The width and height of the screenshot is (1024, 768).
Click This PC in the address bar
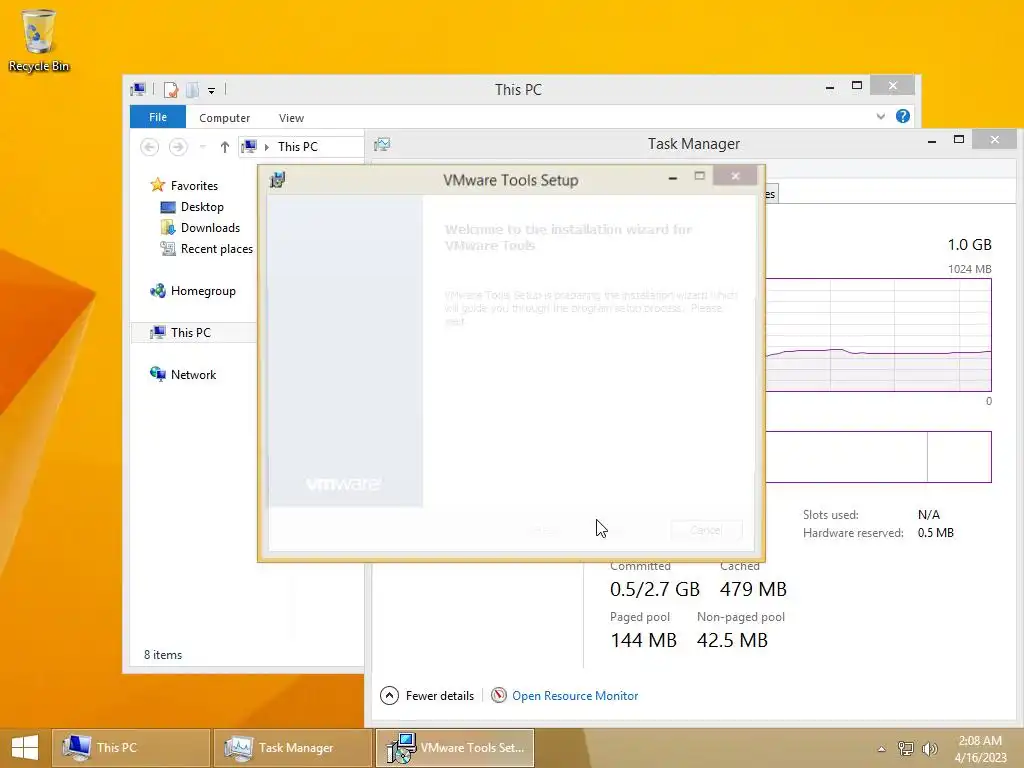point(298,147)
